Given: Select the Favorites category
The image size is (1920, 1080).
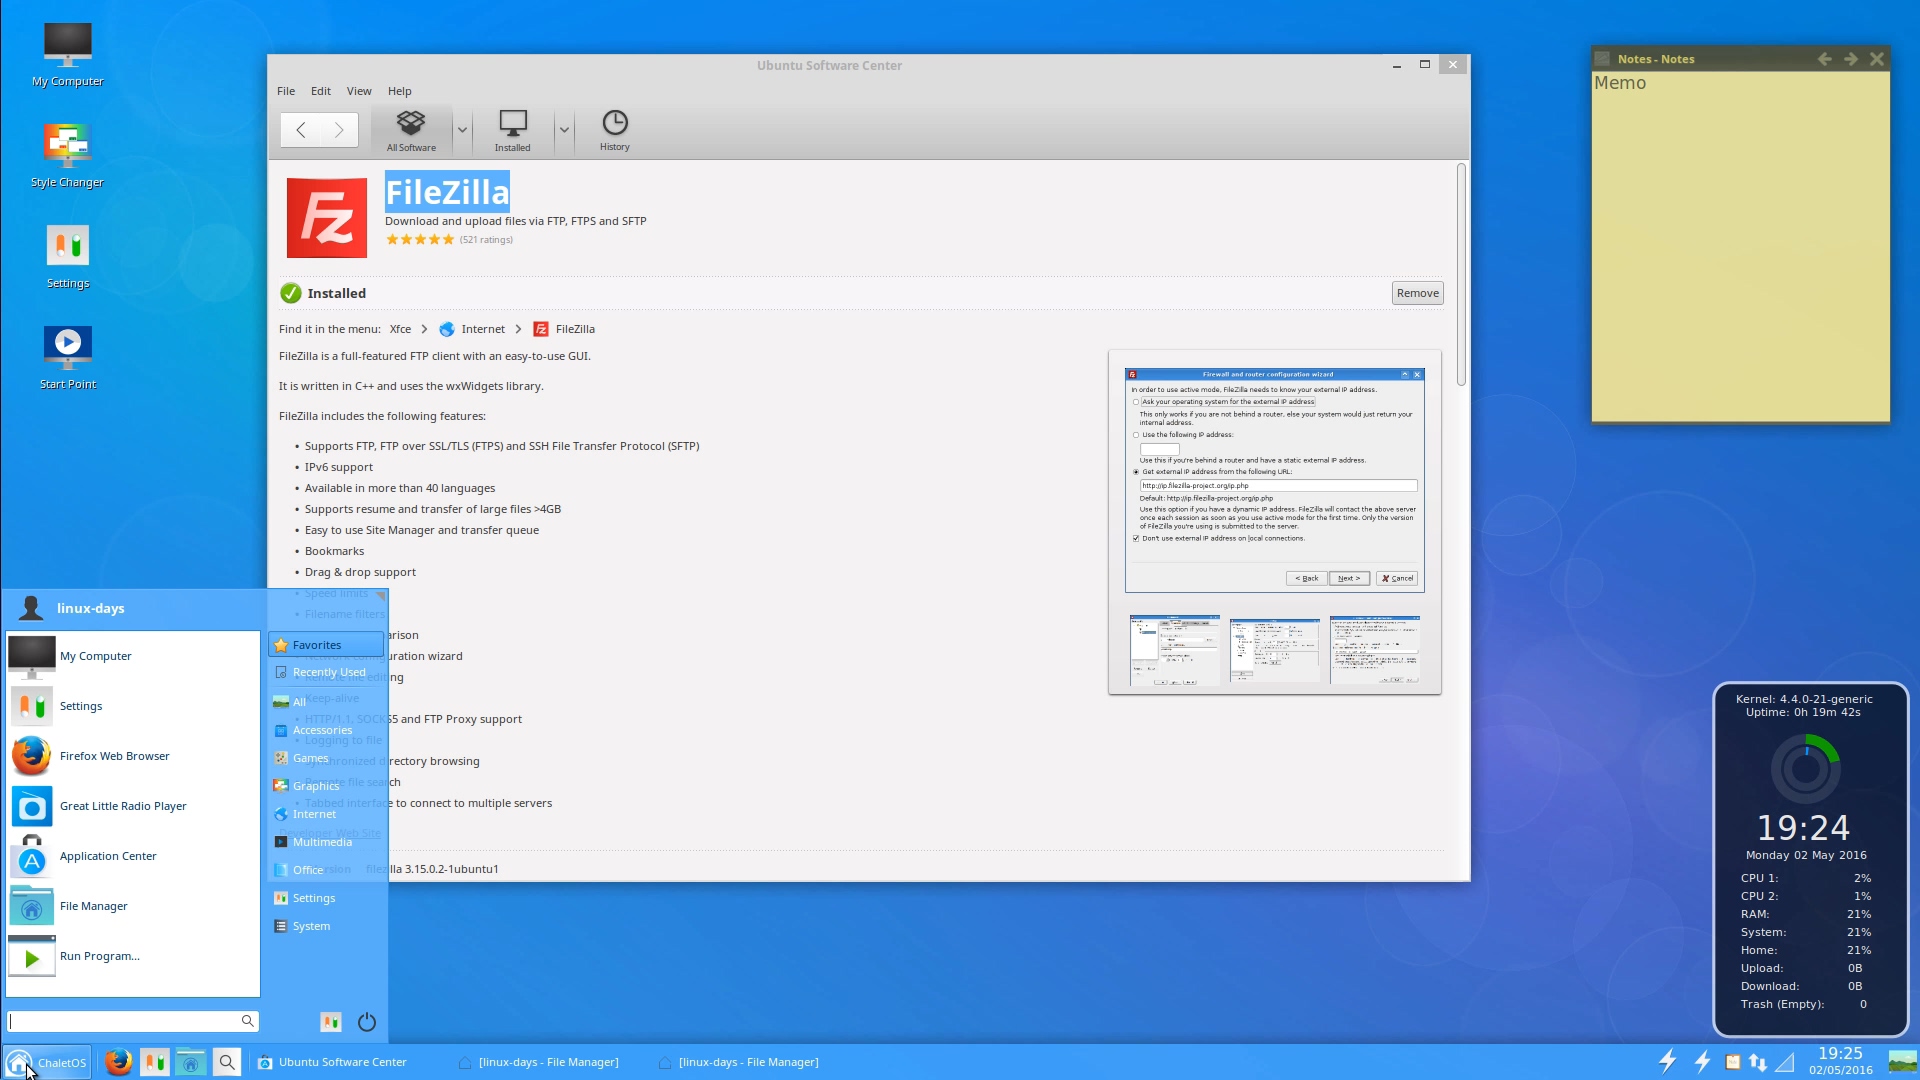Looking at the screenshot, I should 326,645.
